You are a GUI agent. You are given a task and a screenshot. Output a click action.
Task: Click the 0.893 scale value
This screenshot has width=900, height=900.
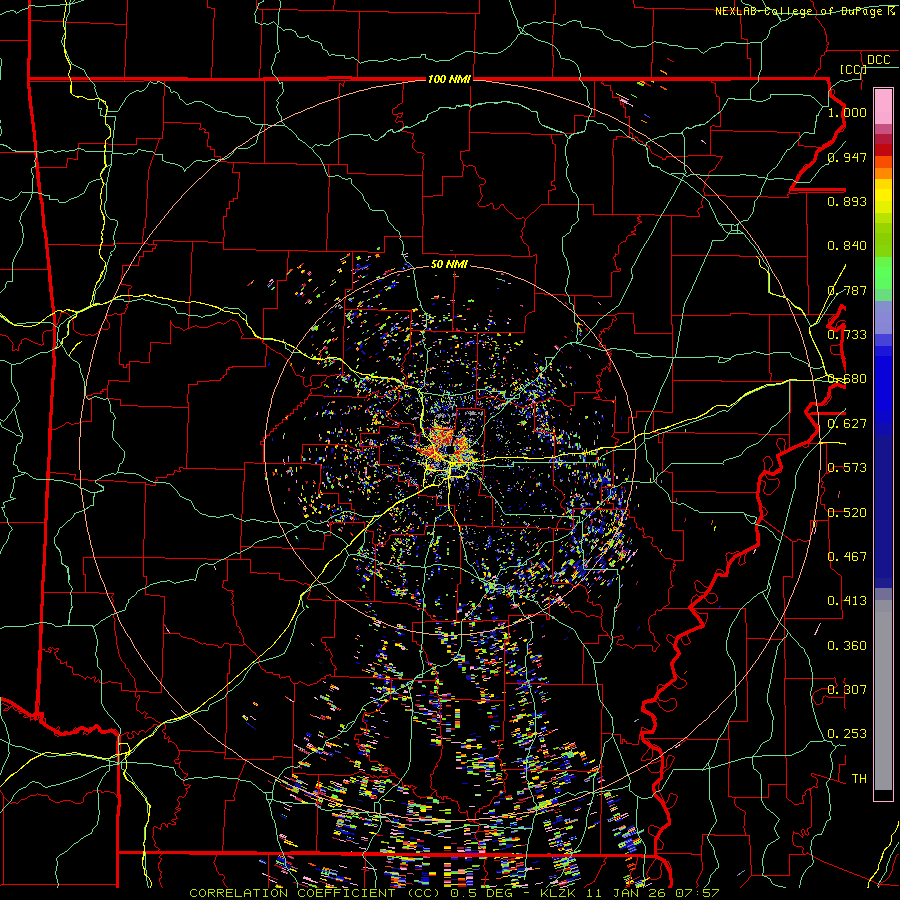[847, 201]
